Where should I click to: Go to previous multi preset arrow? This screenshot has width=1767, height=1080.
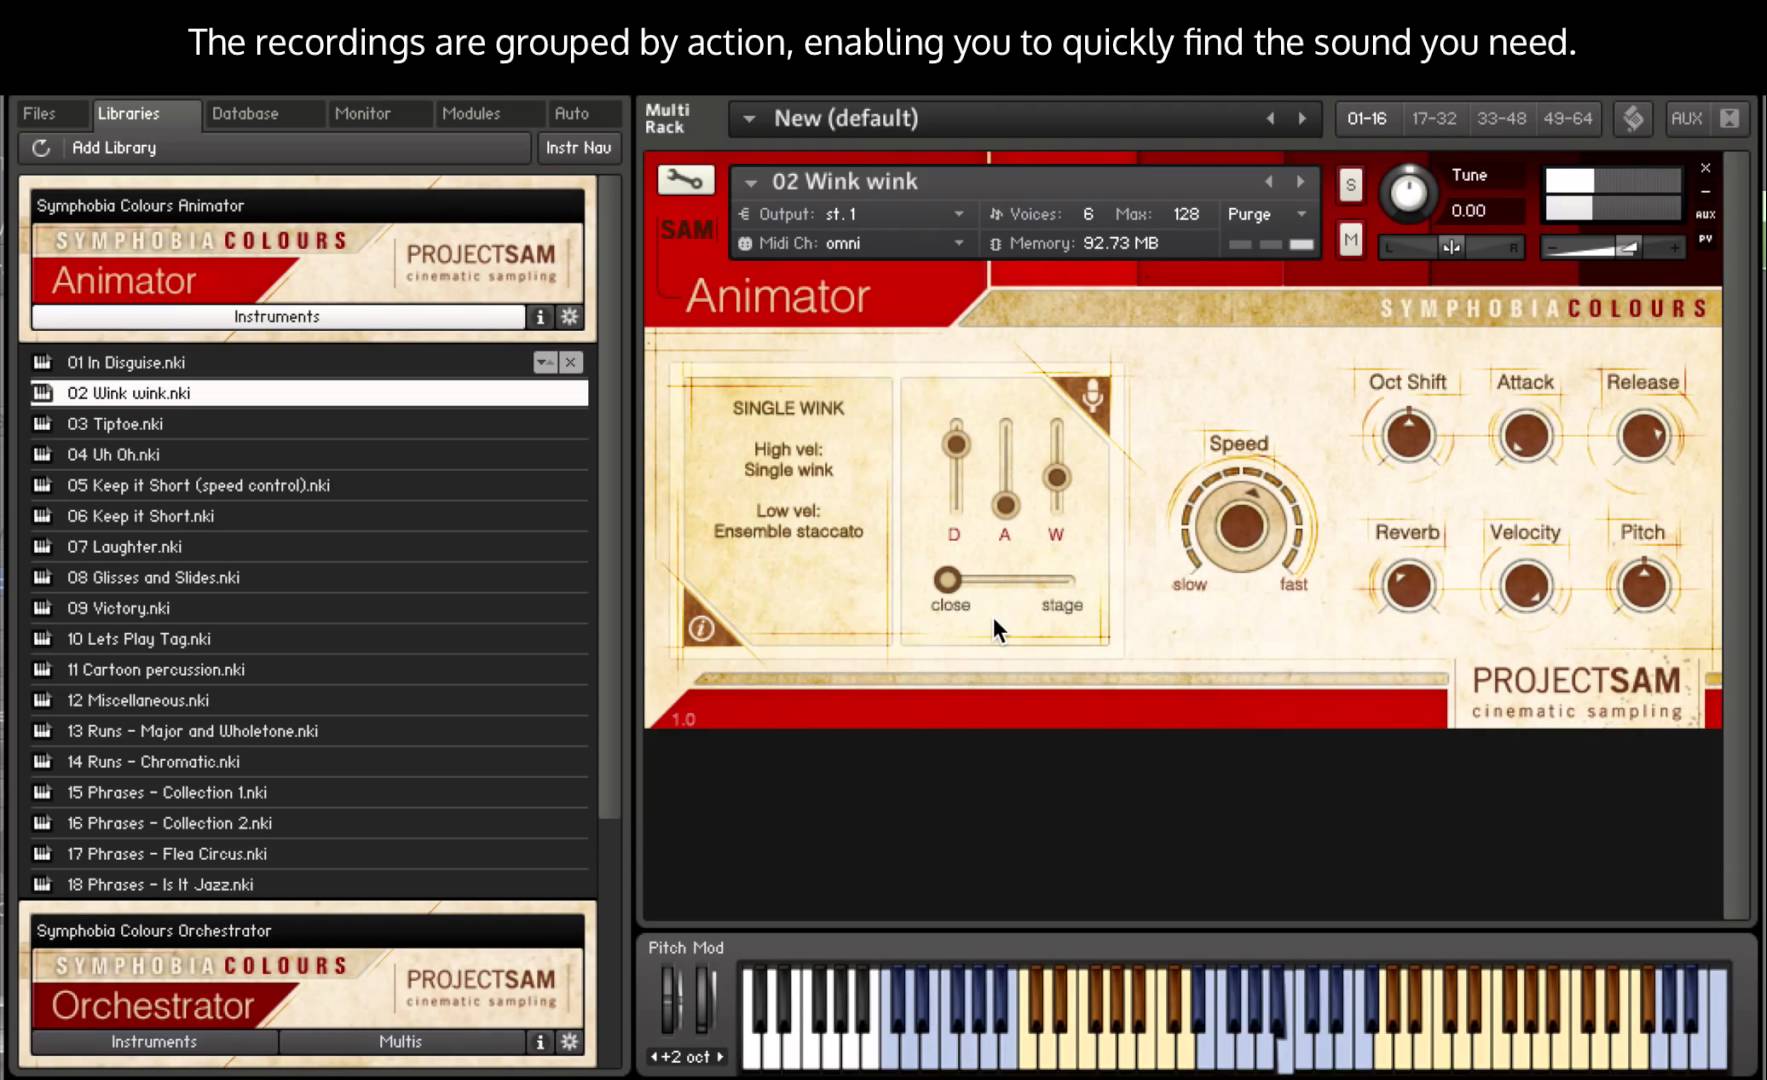click(1271, 119)
